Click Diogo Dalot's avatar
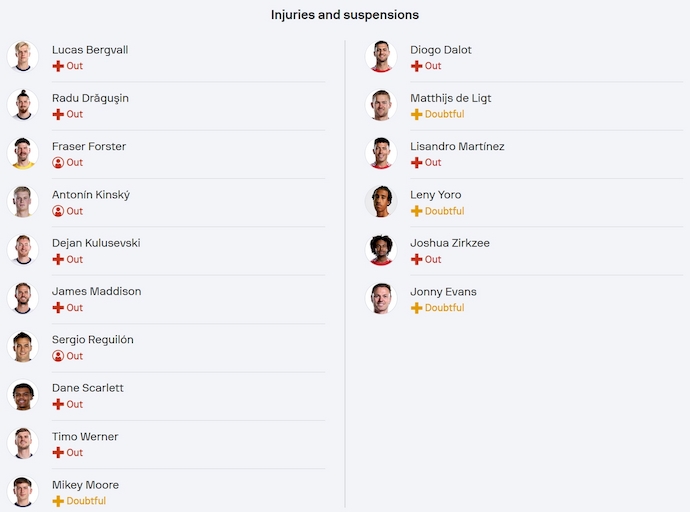The height and width of the screenshot is (512, 690). tap(380, 57)
